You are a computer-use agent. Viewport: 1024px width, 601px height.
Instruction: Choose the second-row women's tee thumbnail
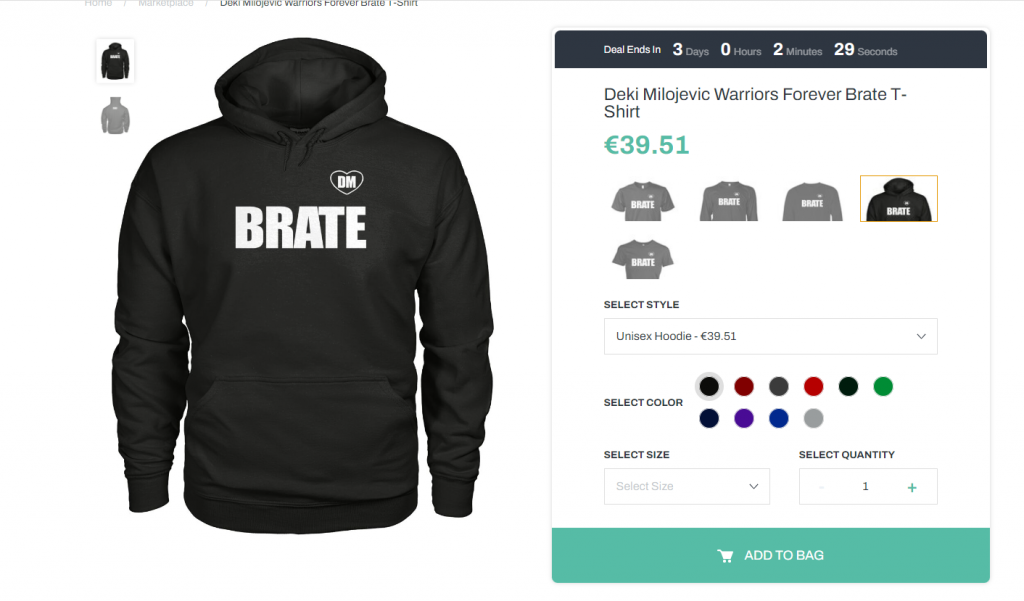tap(643, 259)
